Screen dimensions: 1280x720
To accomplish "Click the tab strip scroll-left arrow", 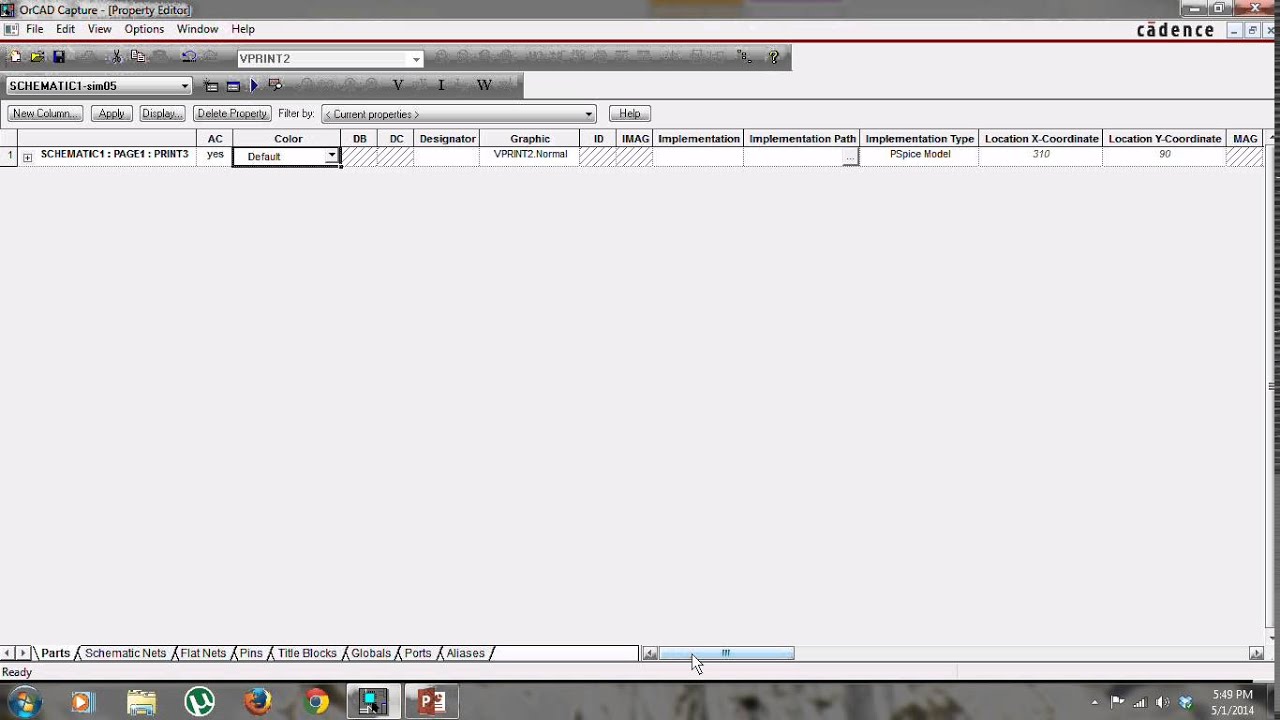I will click(x=7, y=653).
